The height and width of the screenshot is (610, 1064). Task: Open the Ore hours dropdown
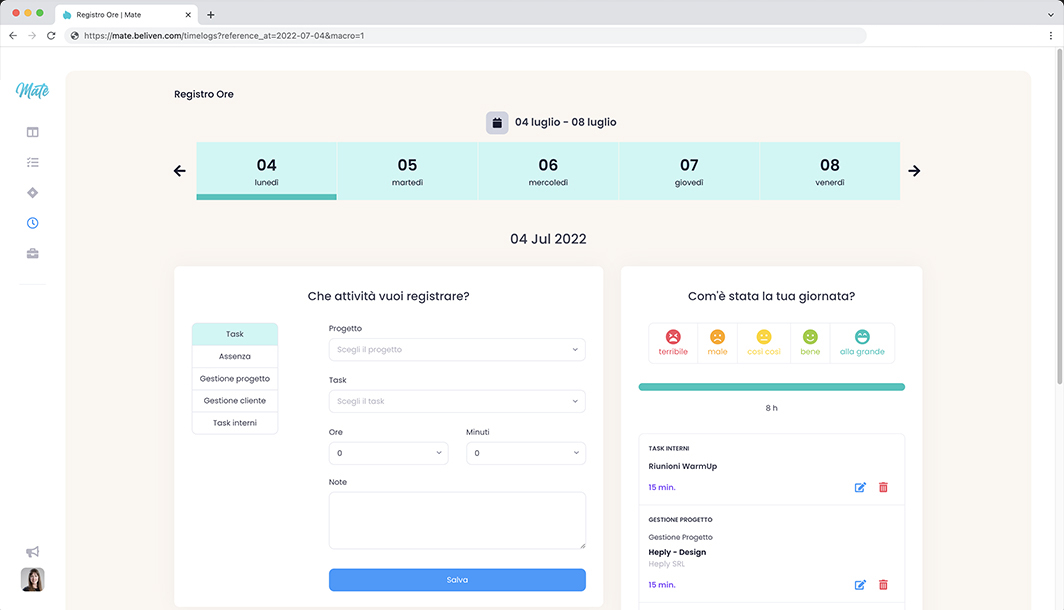click(388, 453)
